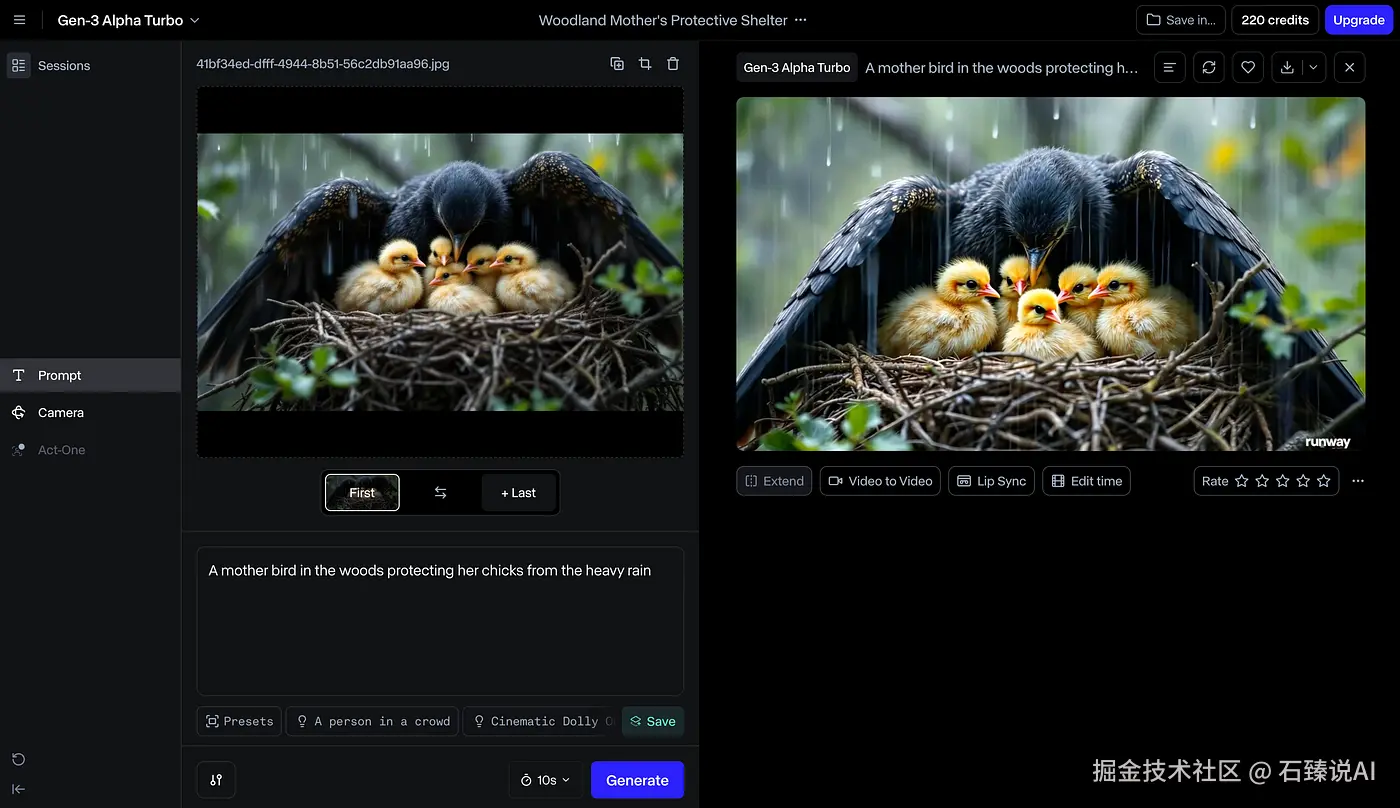Favorite the output with heart icon

click(1248, 67)
